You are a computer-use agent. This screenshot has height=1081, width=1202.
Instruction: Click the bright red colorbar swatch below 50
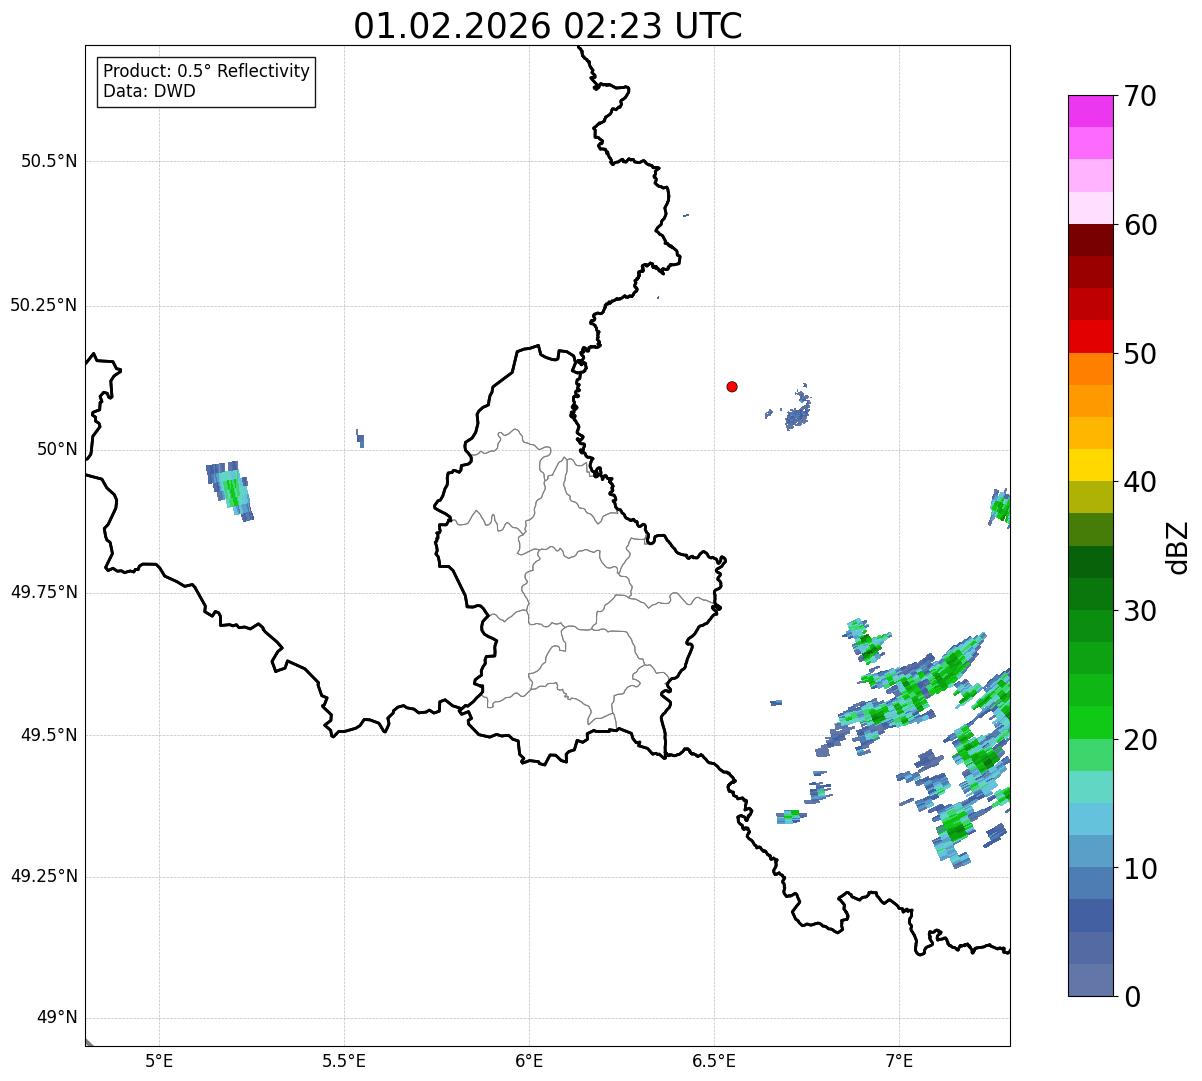pyautogui.click(x=1091, y=337)
